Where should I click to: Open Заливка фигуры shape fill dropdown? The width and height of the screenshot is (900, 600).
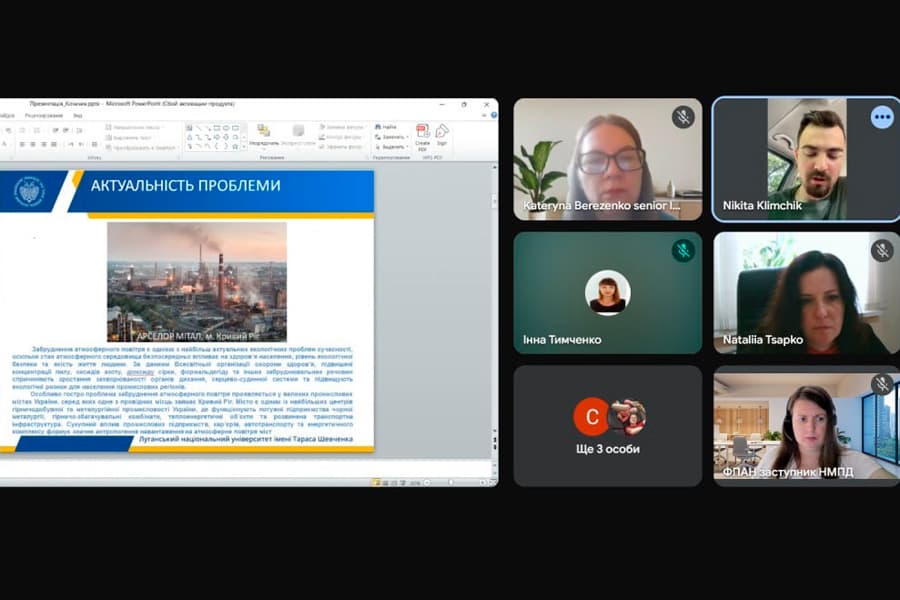point(342,127)
